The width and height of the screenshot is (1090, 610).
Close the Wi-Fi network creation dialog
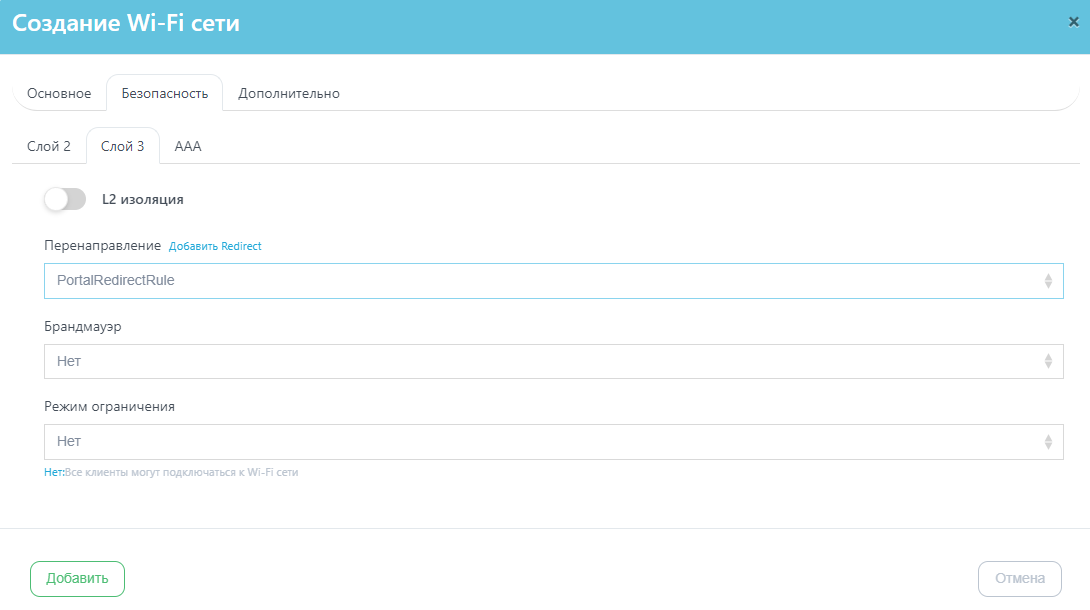point(1073,22)
